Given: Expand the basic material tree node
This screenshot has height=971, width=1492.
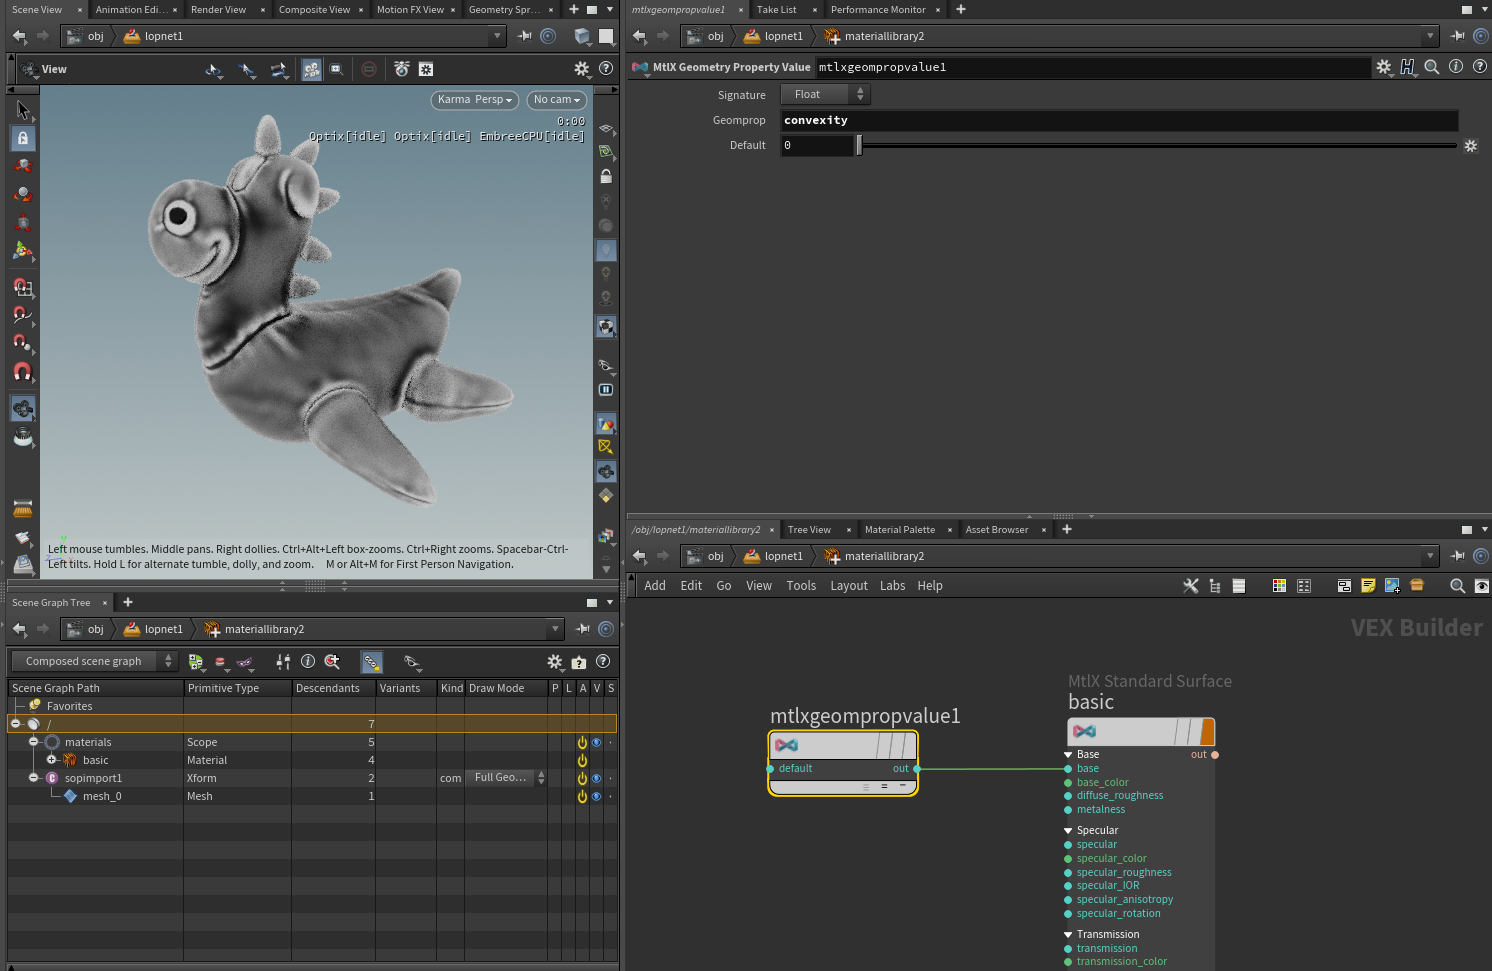Looking at the screenshot, I should pyautogui.click(x=51, y=760).
